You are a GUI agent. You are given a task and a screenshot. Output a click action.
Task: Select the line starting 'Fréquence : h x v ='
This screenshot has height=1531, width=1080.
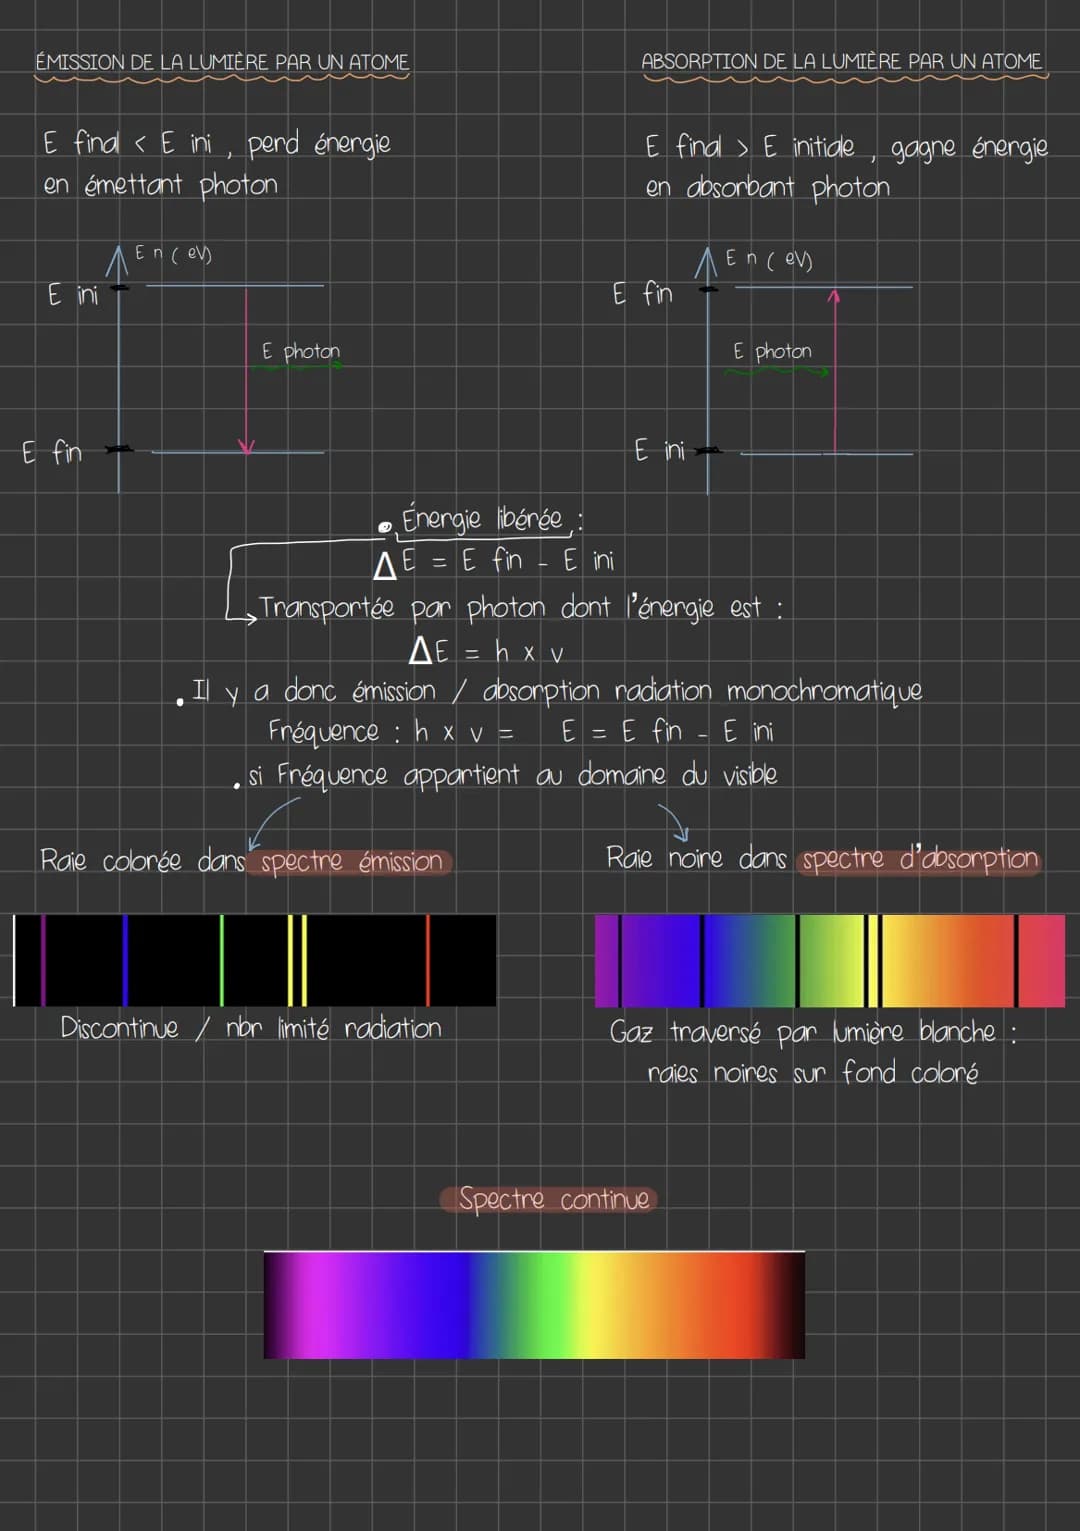pyautogui.click(x=520, y=733)
